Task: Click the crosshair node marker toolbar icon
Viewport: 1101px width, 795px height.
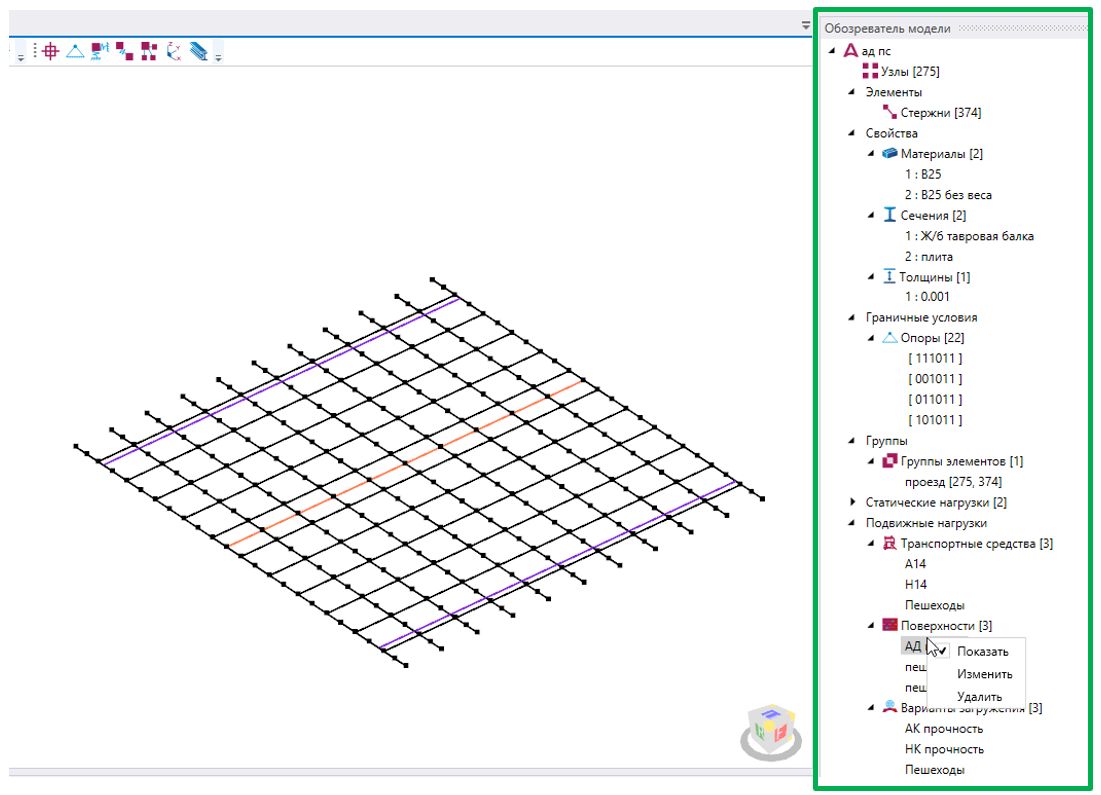Action: (x=51, y=51)
